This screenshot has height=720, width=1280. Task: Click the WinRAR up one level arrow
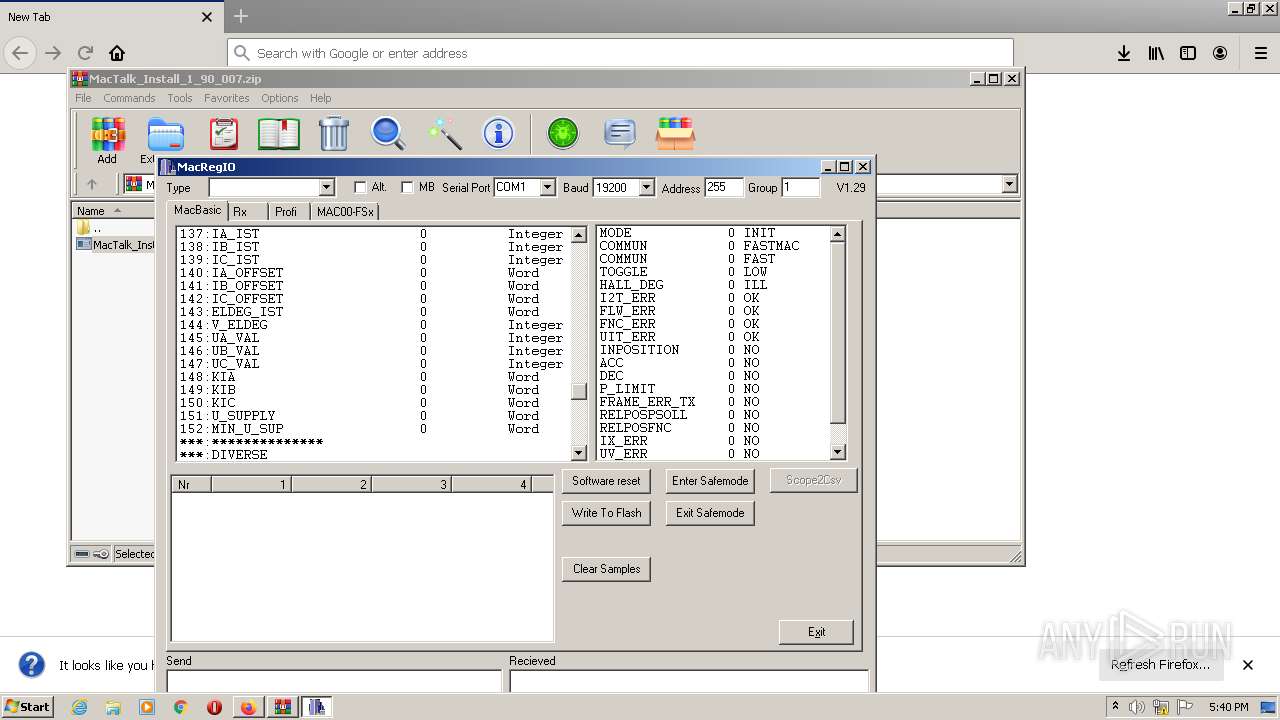92,184
